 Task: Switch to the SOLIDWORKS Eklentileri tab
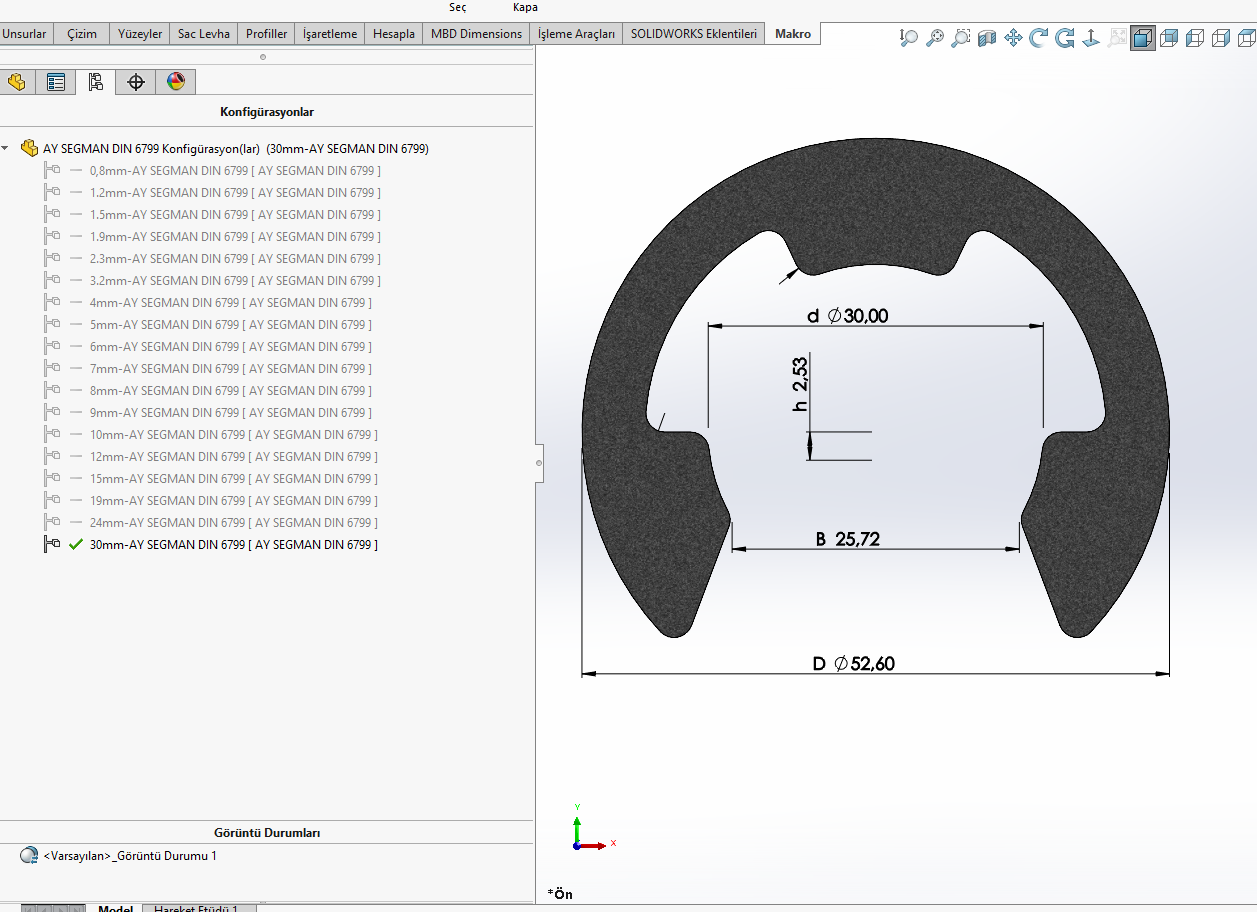click(693, 34)
